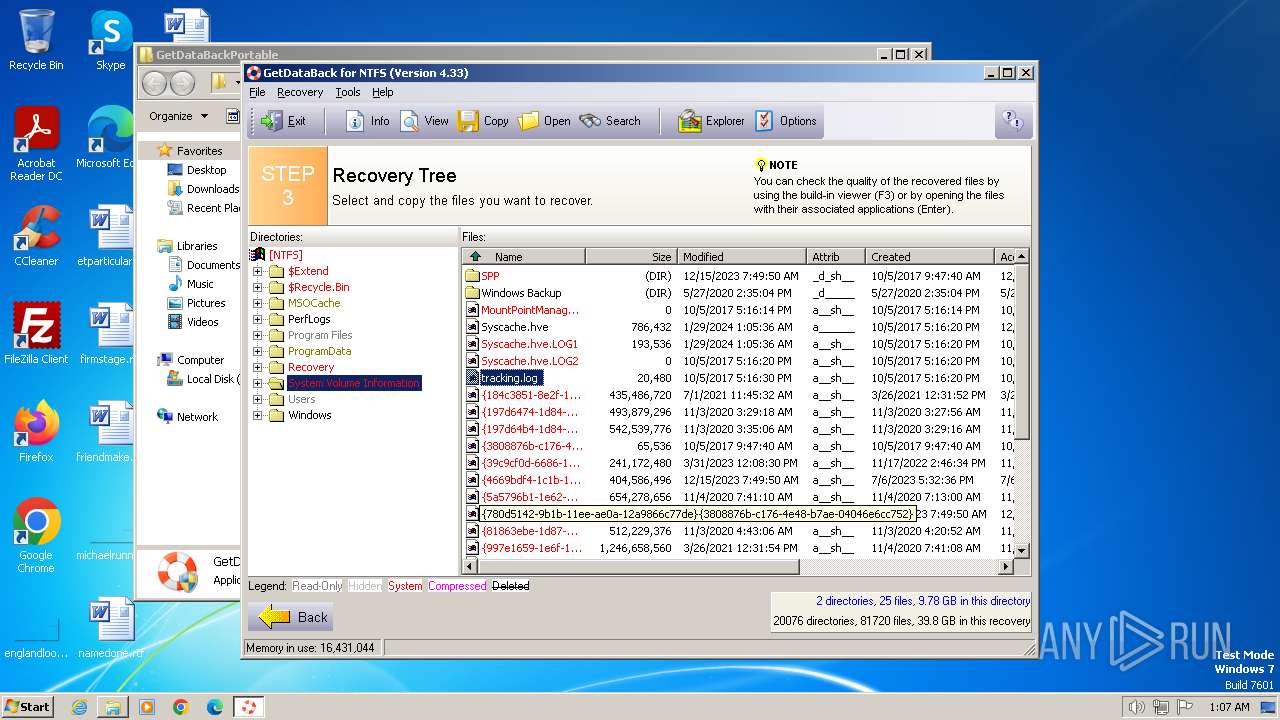Click the volume icon in system tray
Viewport: 1280px width, 720px height.
tap(1136, 707)
